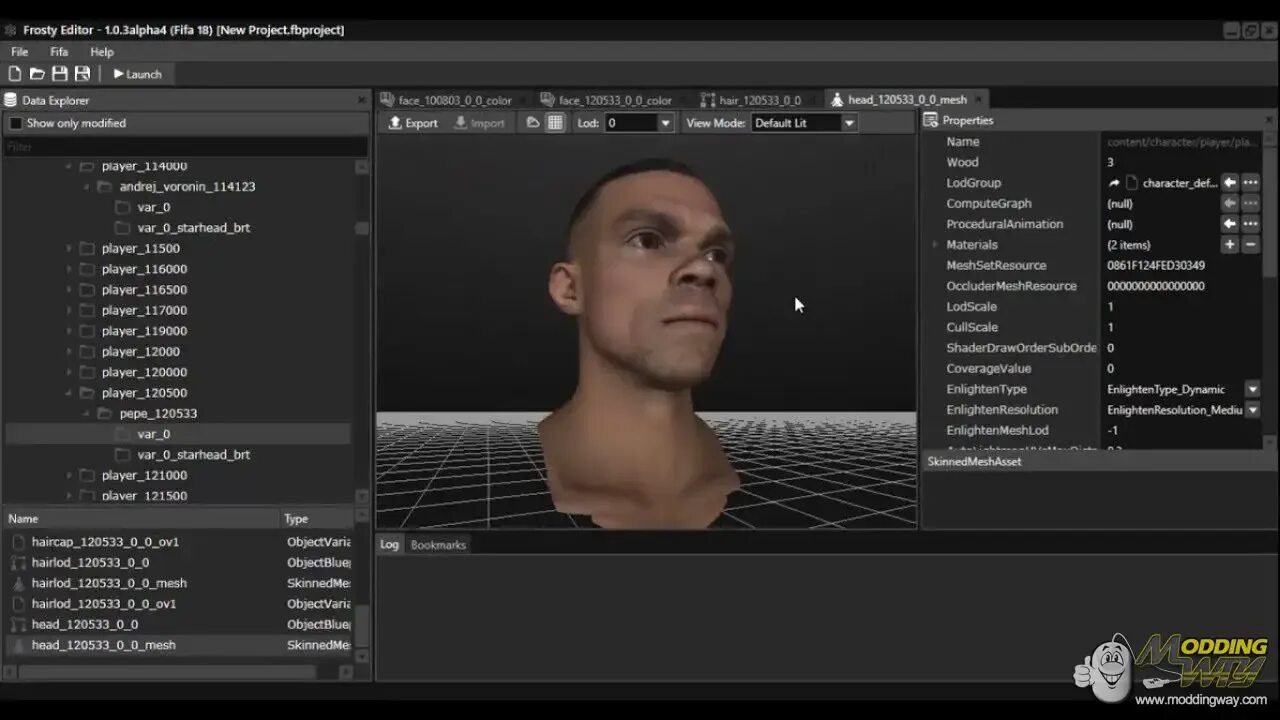The width and height of the screenshot is (1280, 720).
Task: Click the icon left of the grid toggle
Action: [533, 123]
